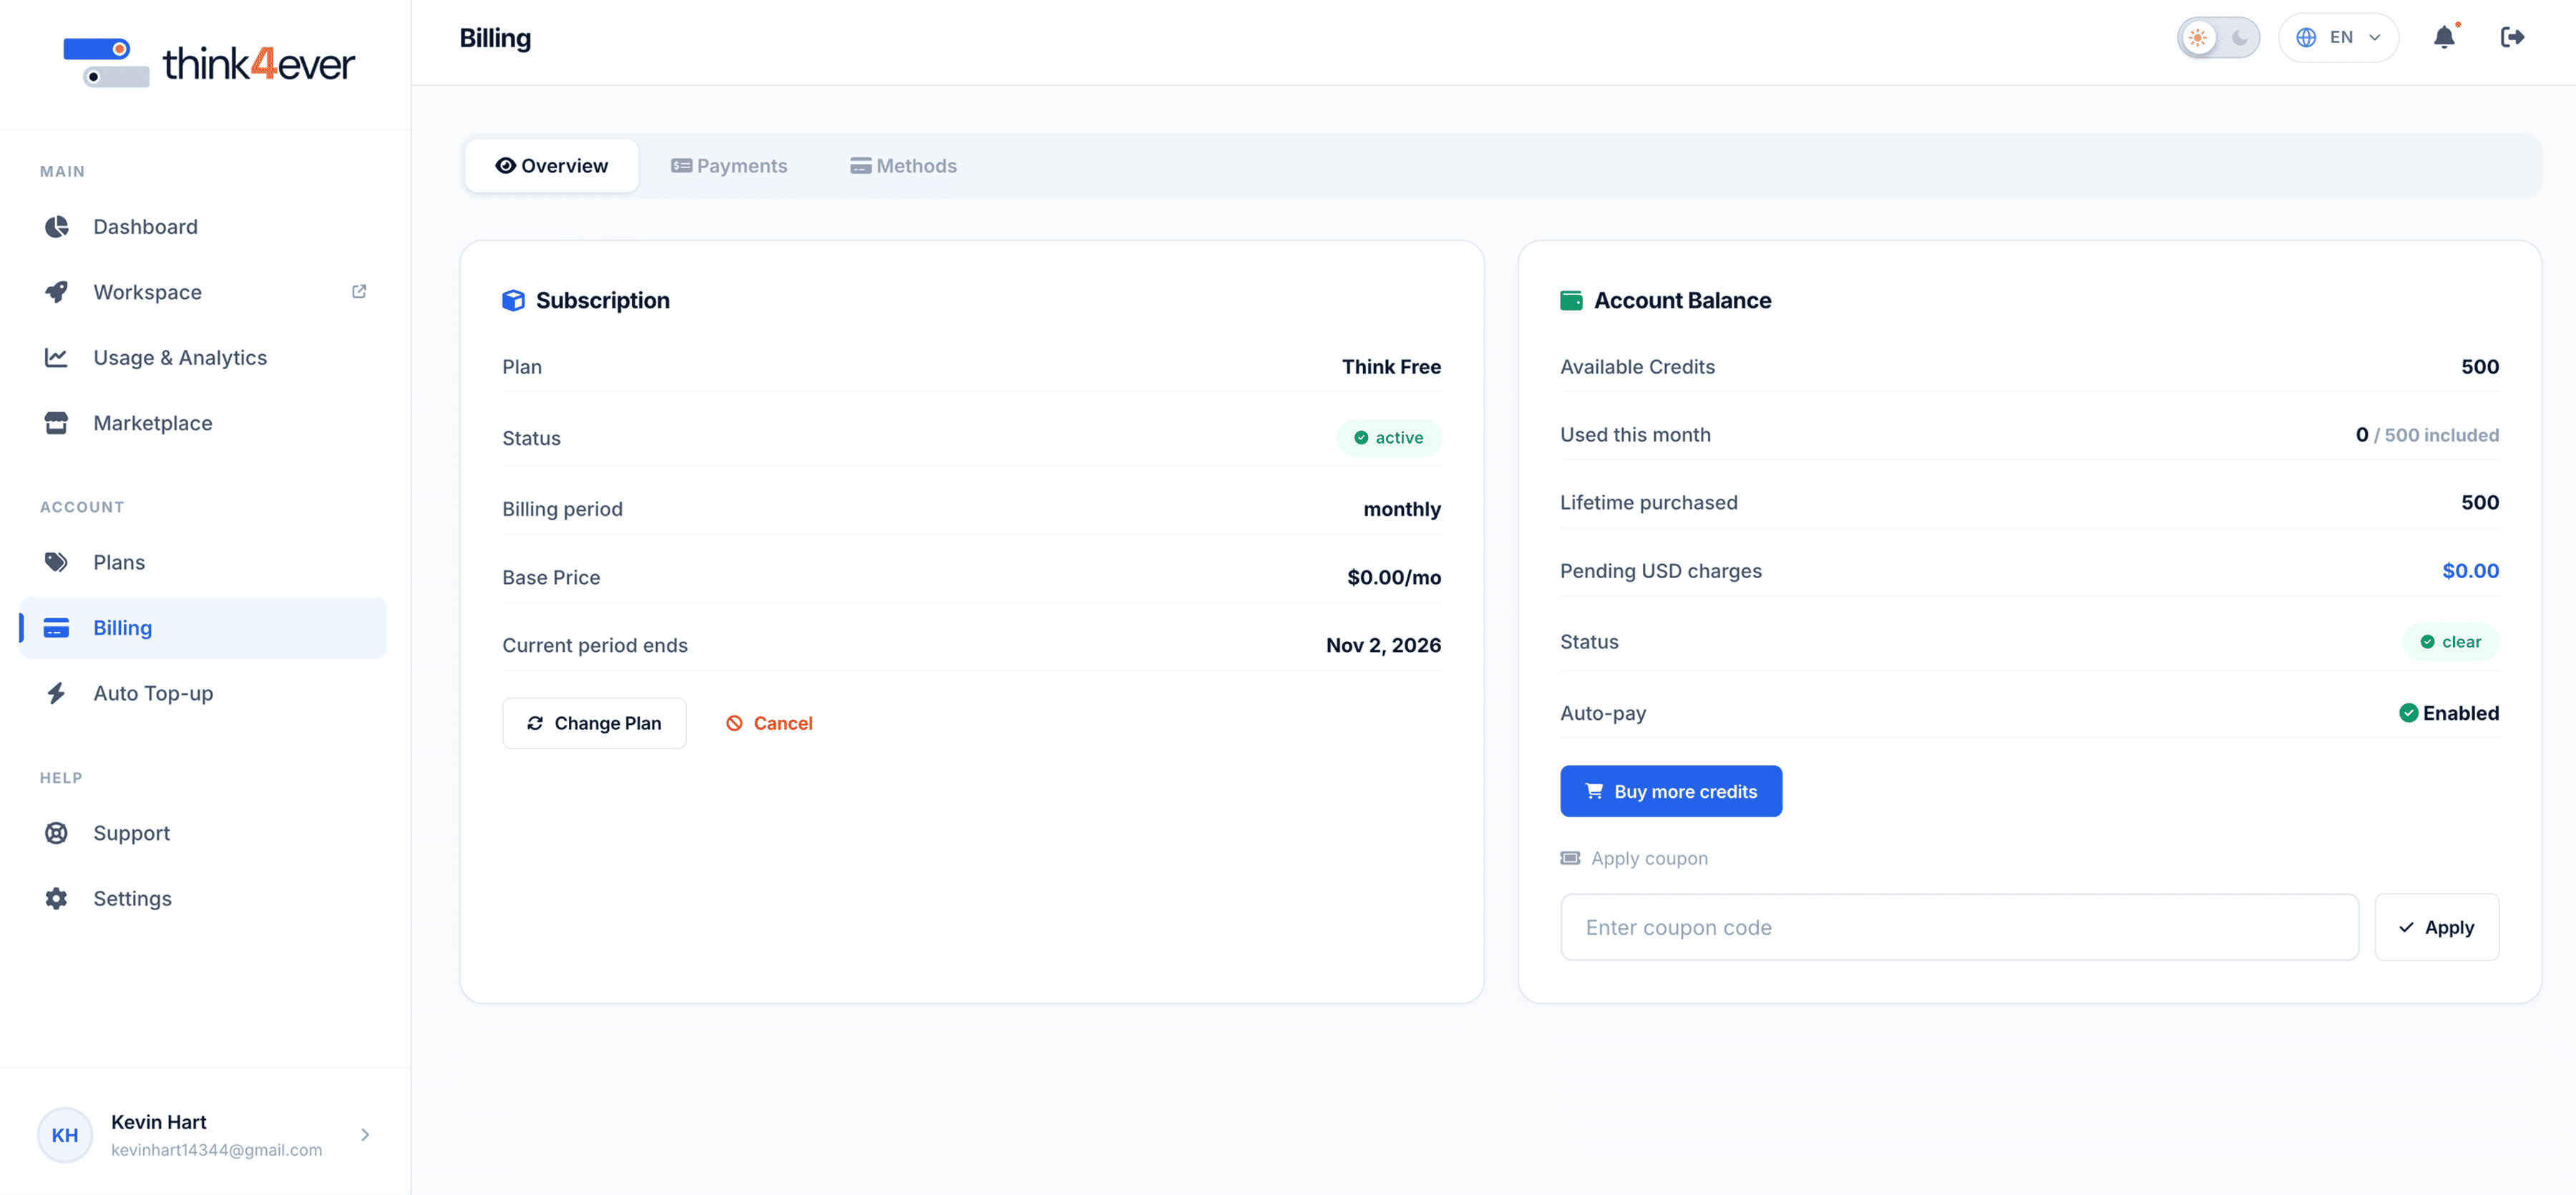The image size is (2576, 1195).
Task: Click the Change Plan button
Action: tap(594, 723)
